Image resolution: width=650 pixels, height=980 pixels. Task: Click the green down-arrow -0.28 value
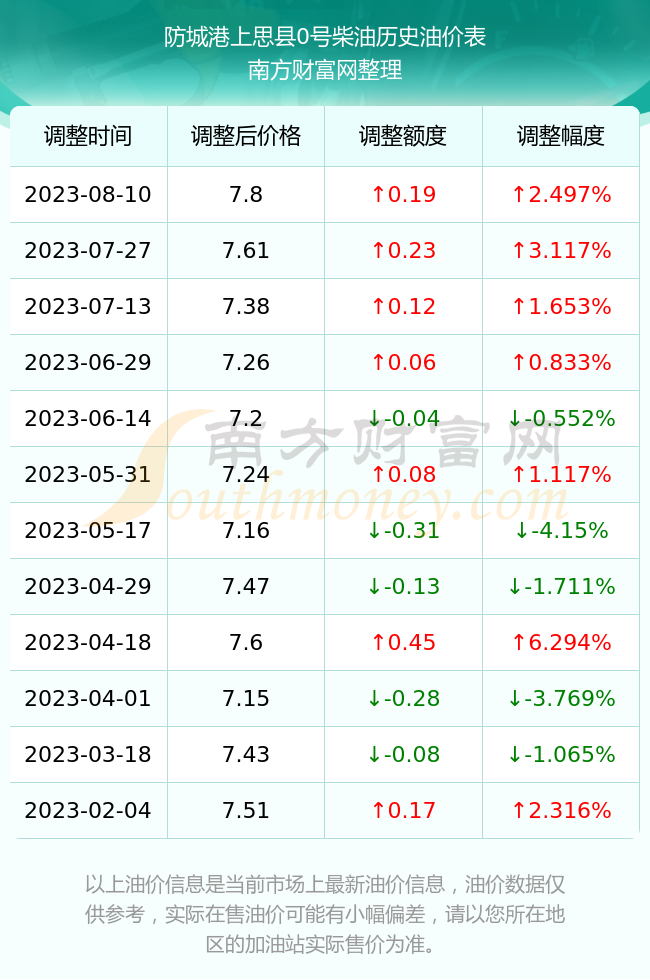[x=403, y=698]
